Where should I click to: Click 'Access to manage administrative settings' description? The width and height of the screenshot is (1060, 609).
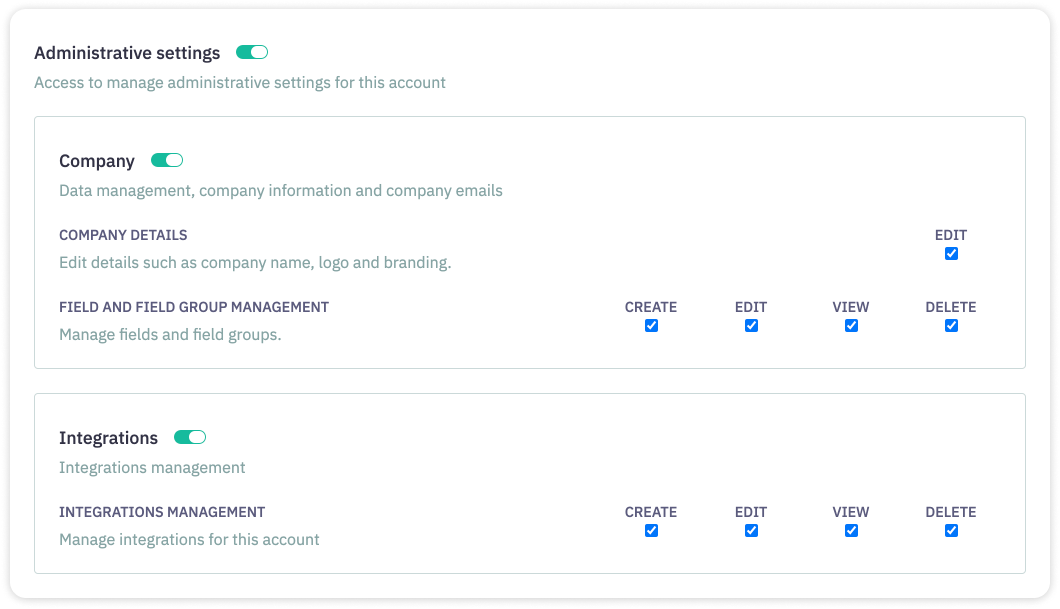click(x=240, y=82)
